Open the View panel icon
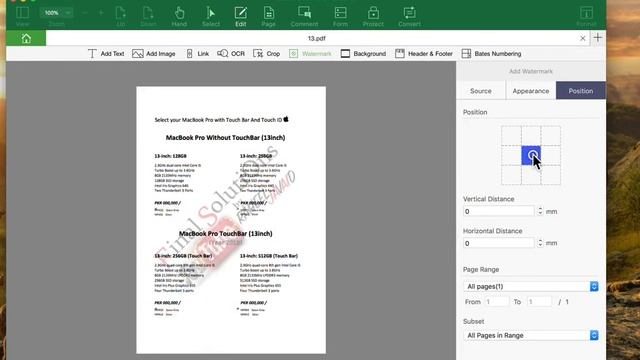The height and width of the screenshot is (360, 640). coord(22,16)
